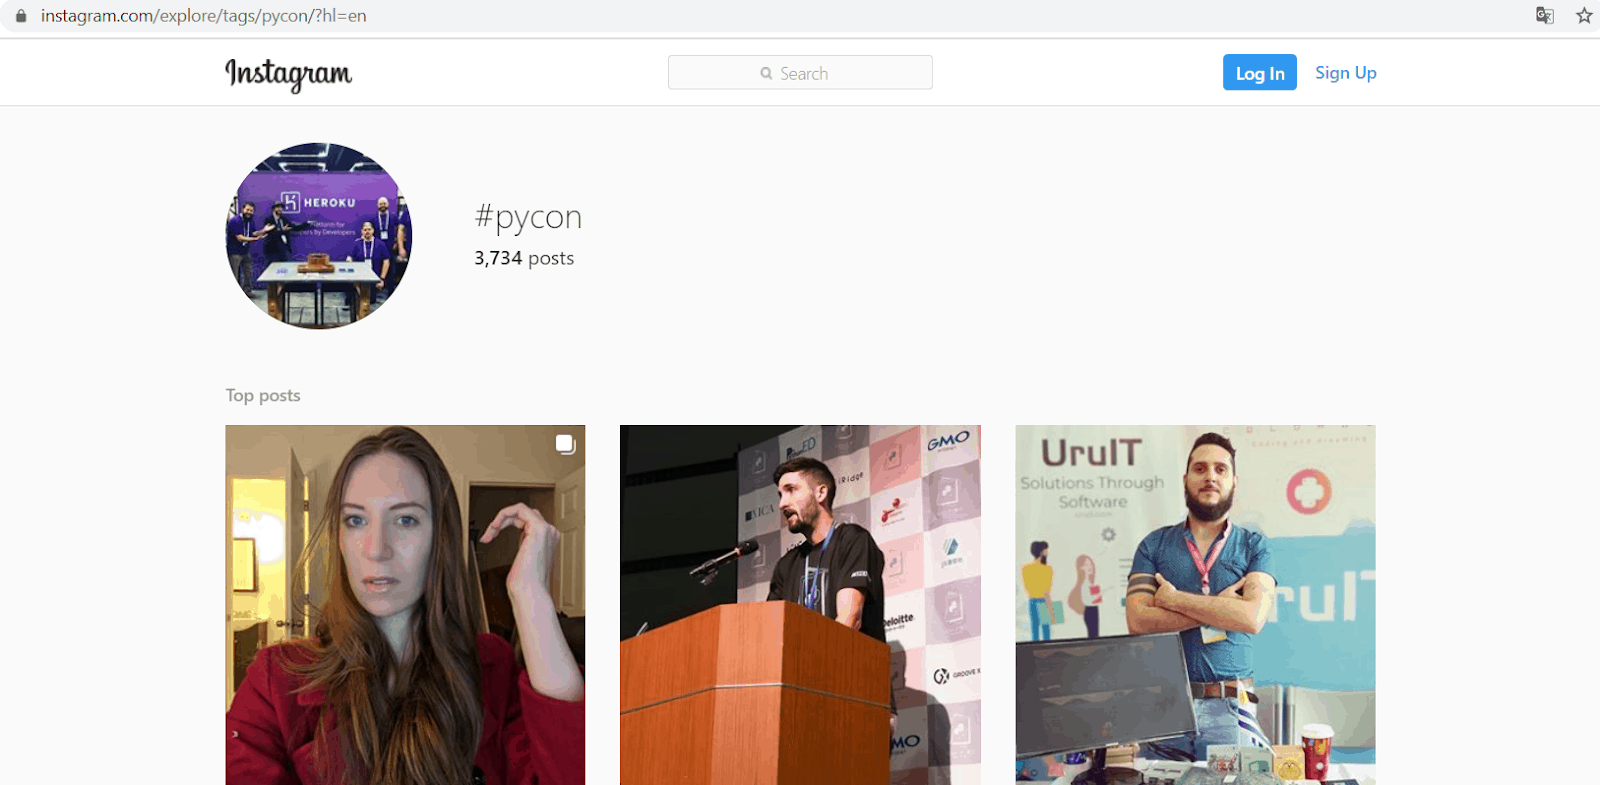The height and width of the screenshot is (785, 1600).
Task: Click the magnifier icon in Search box
Action: pos(766,73)
